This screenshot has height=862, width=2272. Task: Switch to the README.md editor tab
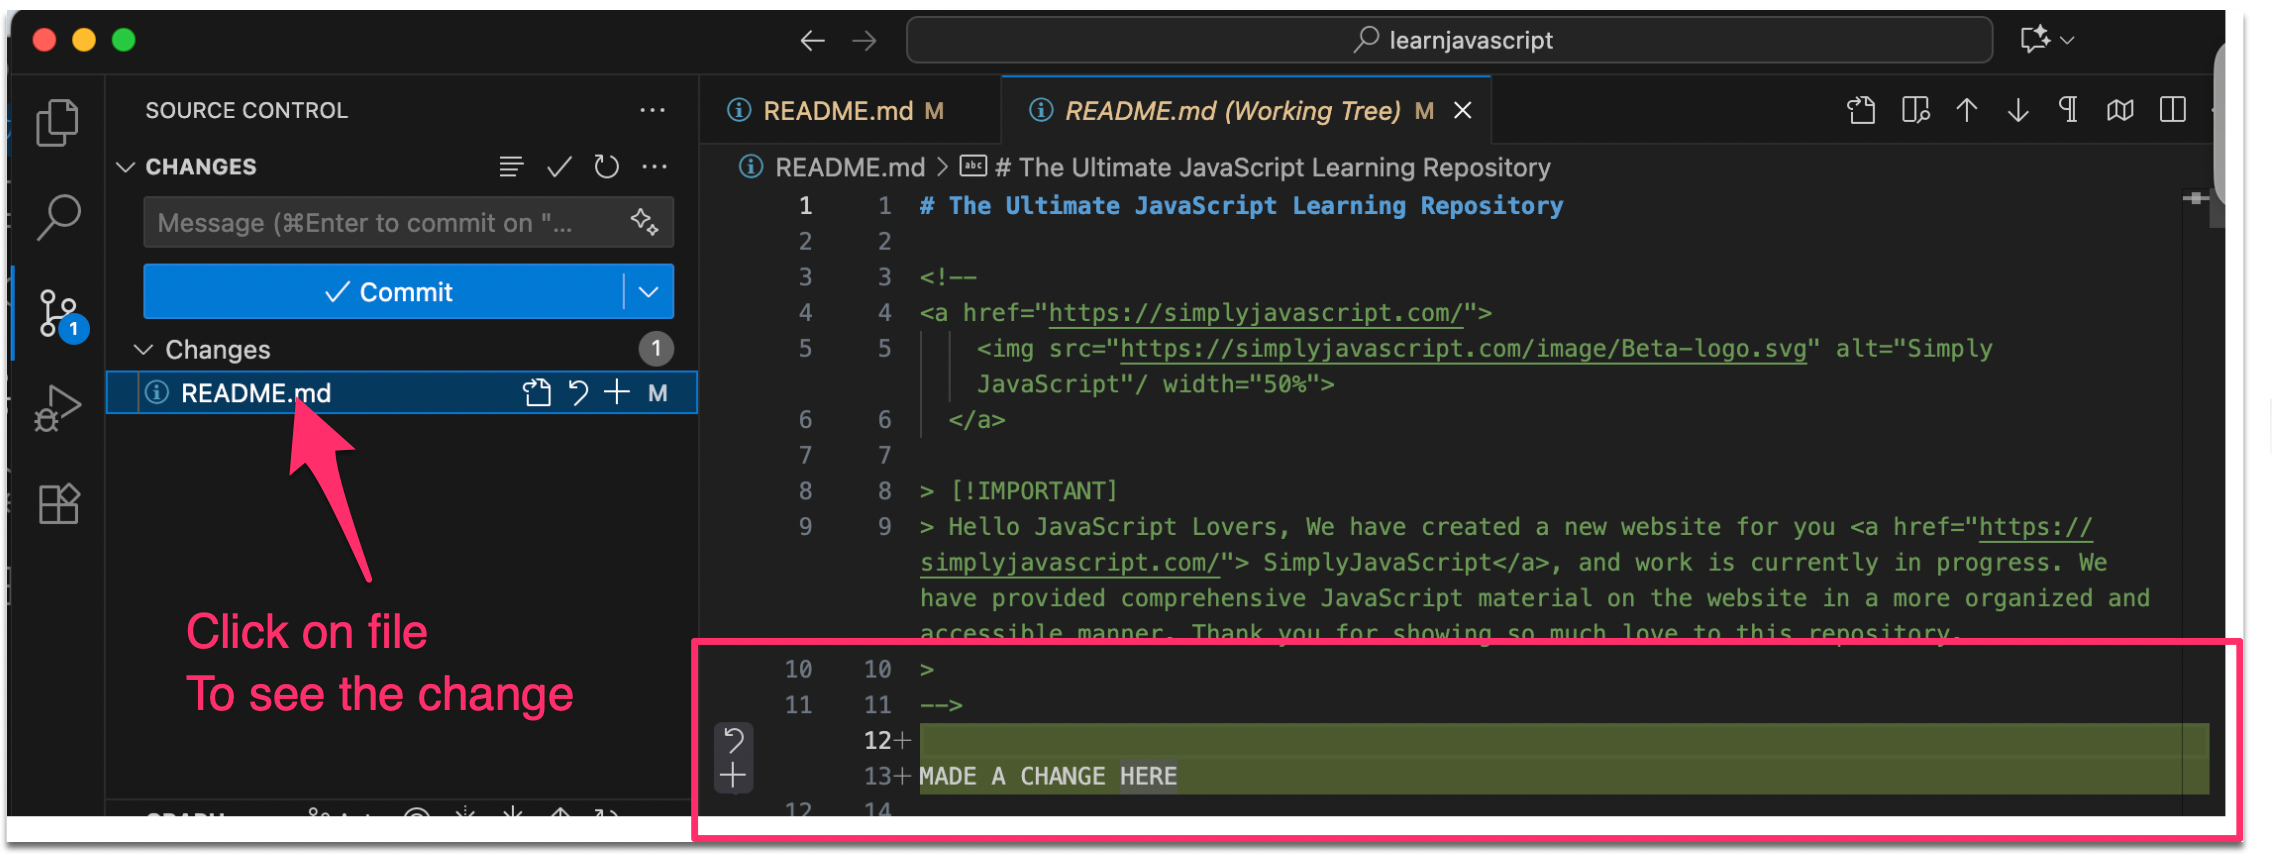(849, 110)
